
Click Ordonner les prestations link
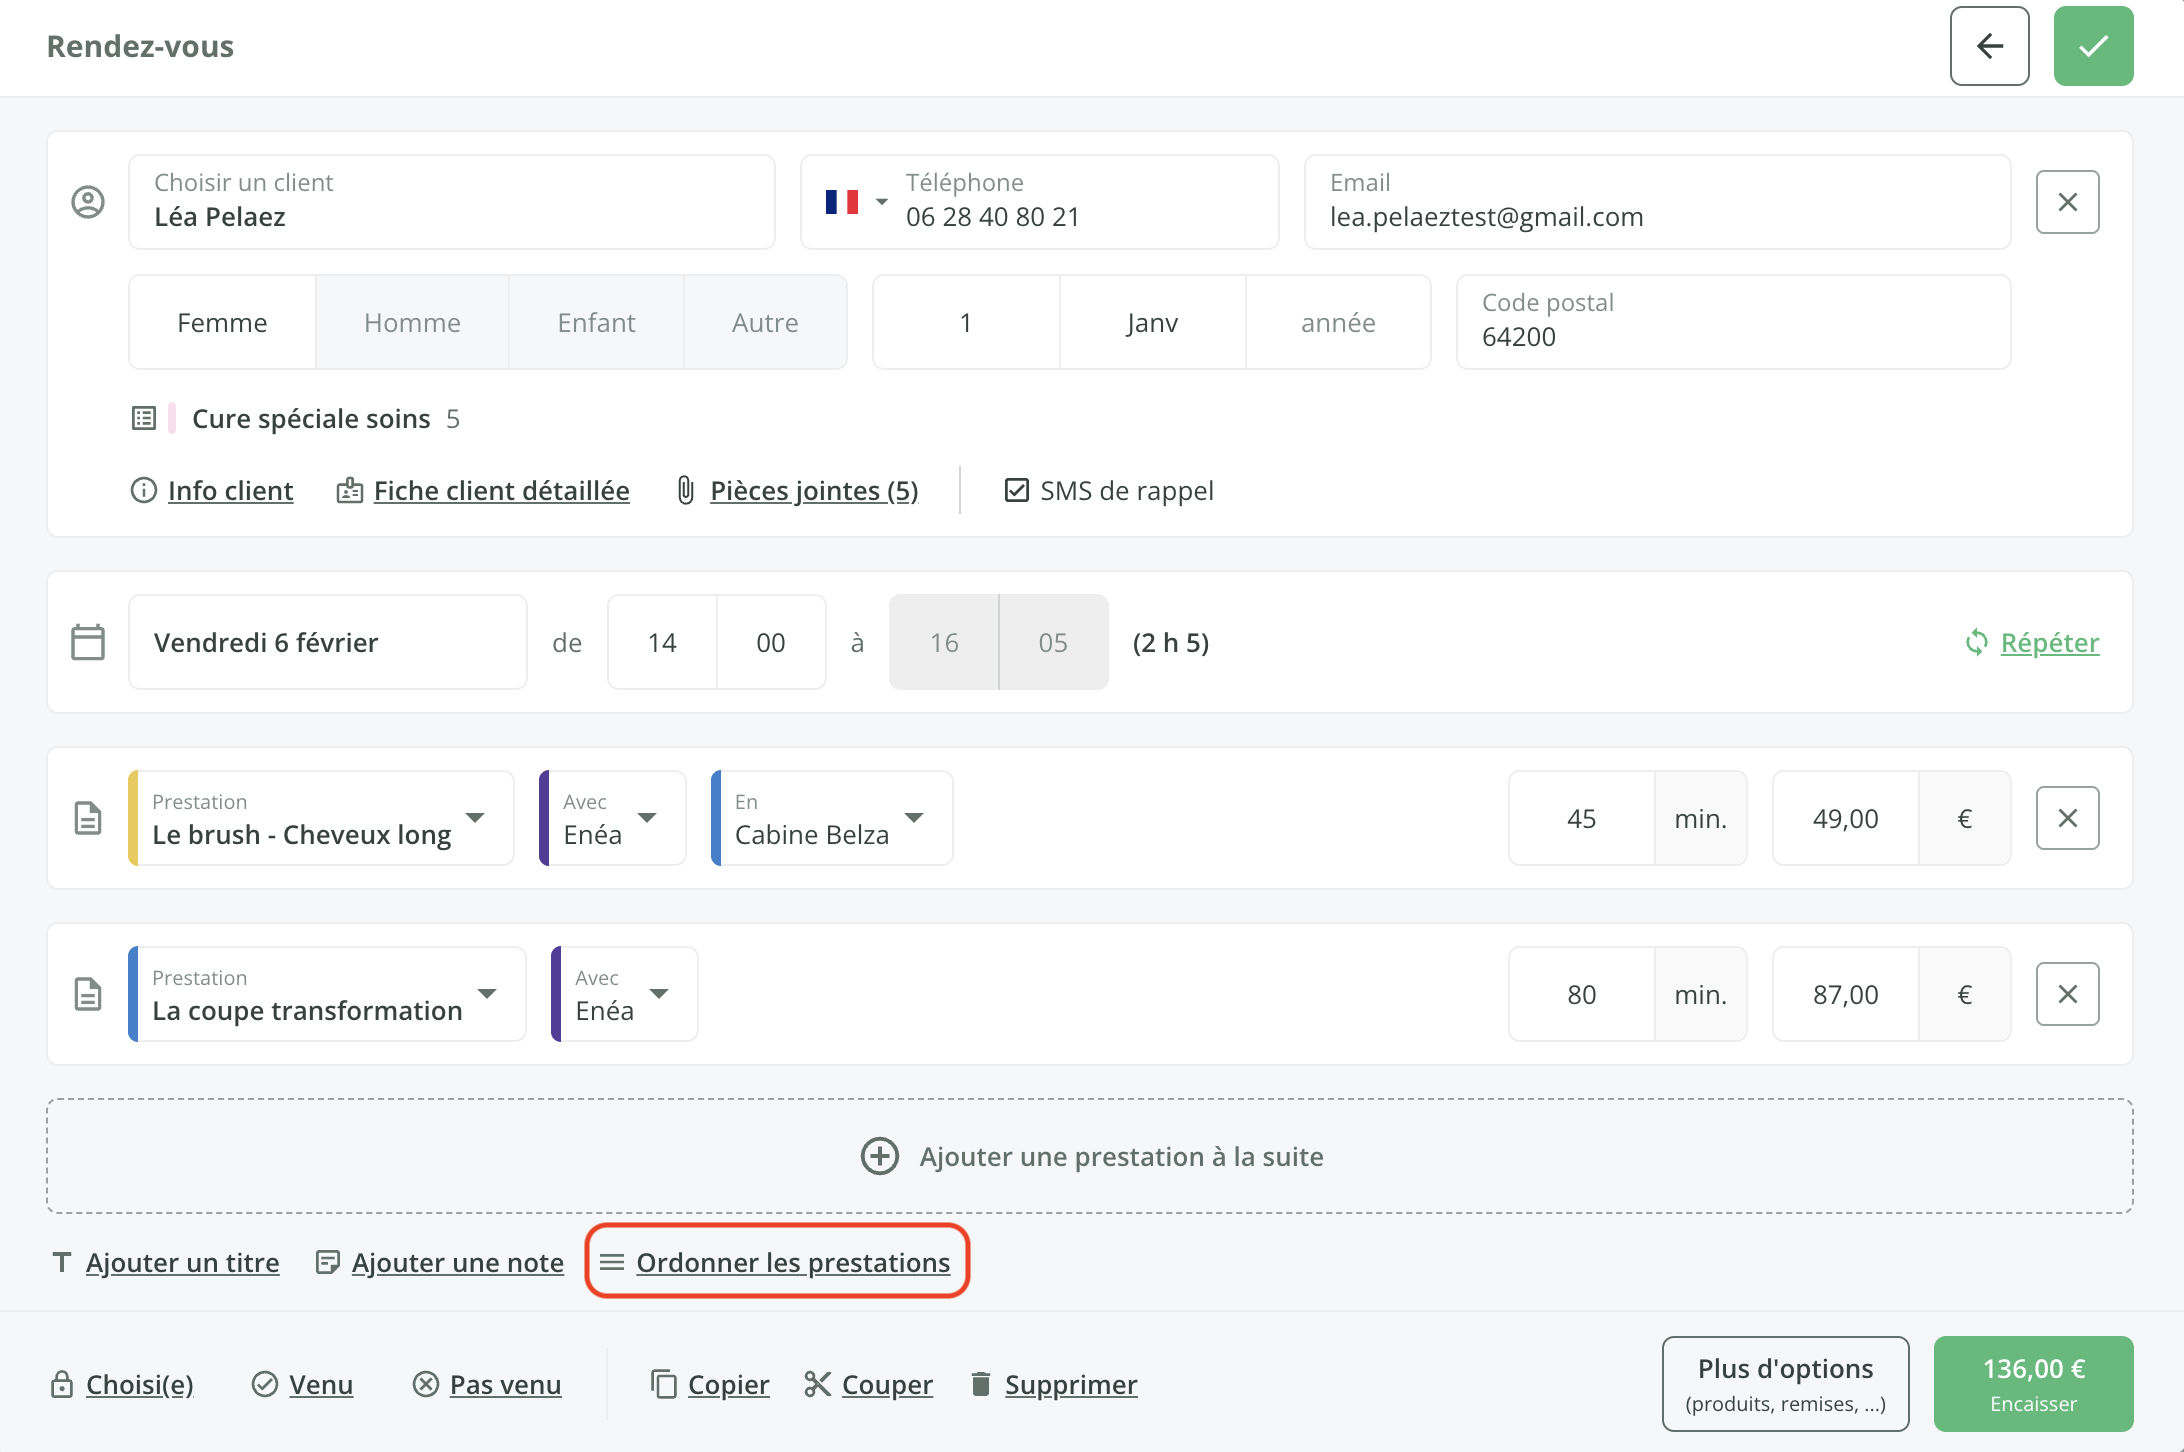tap(792, 1262)
